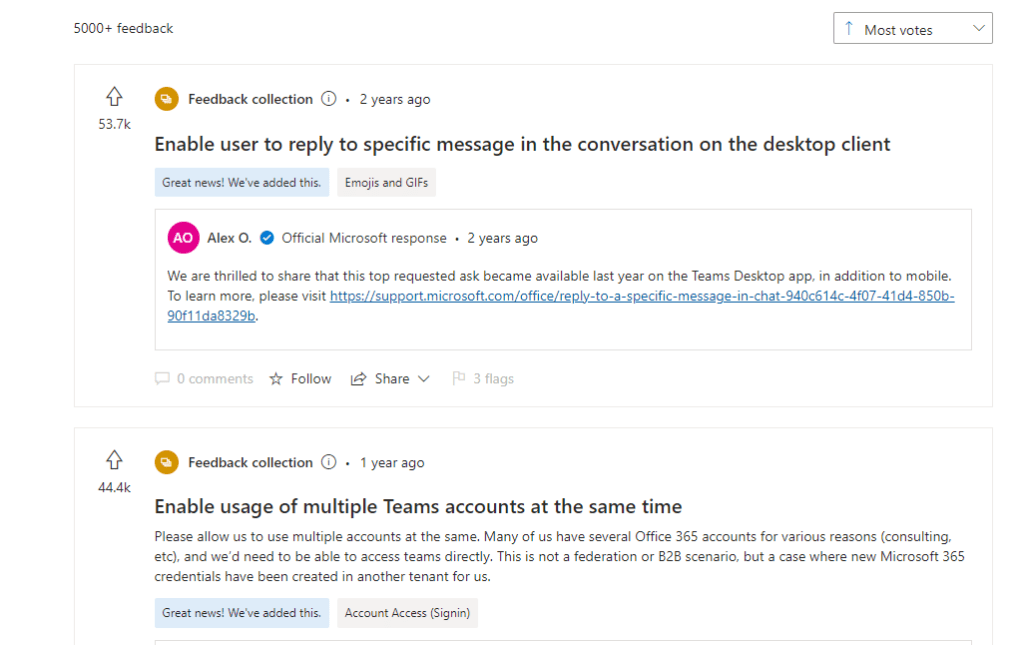Open info icon beside the 1 year ago post
The height and width of the screenshot is (645, 1024).
(328, 462)
